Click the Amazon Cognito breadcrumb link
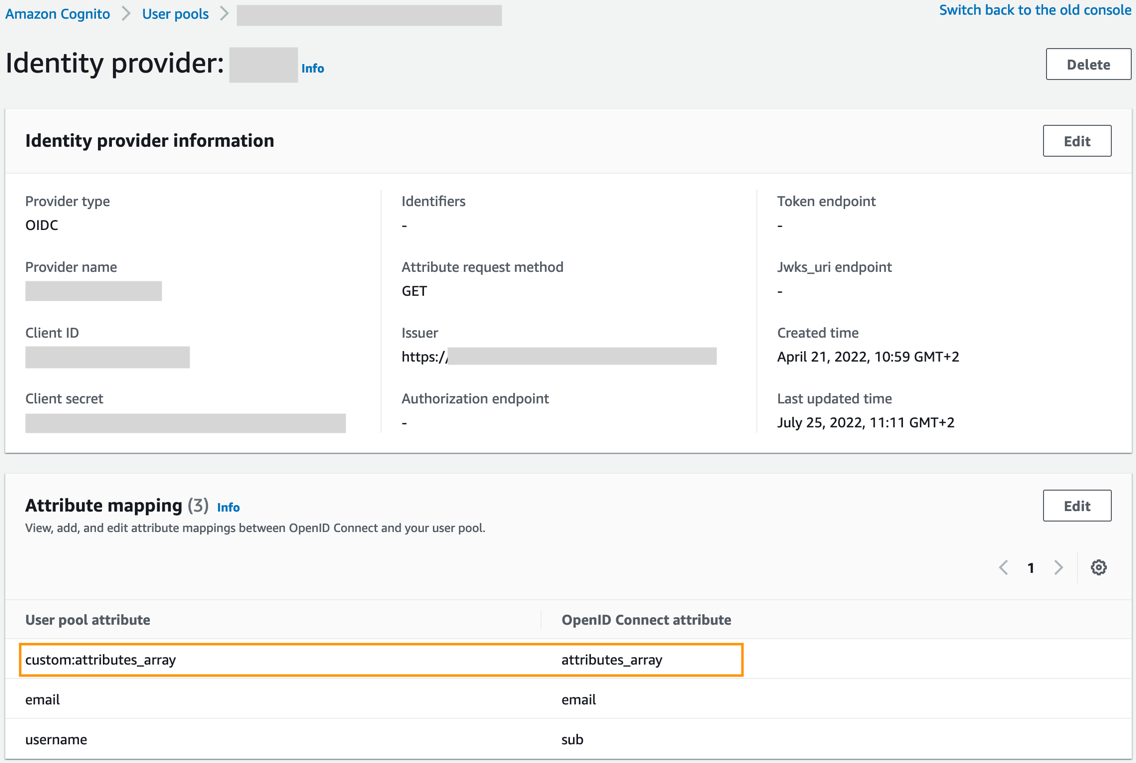Image resolution: width=1136 pixels, height=763 pixels. (x=58, y=14)
